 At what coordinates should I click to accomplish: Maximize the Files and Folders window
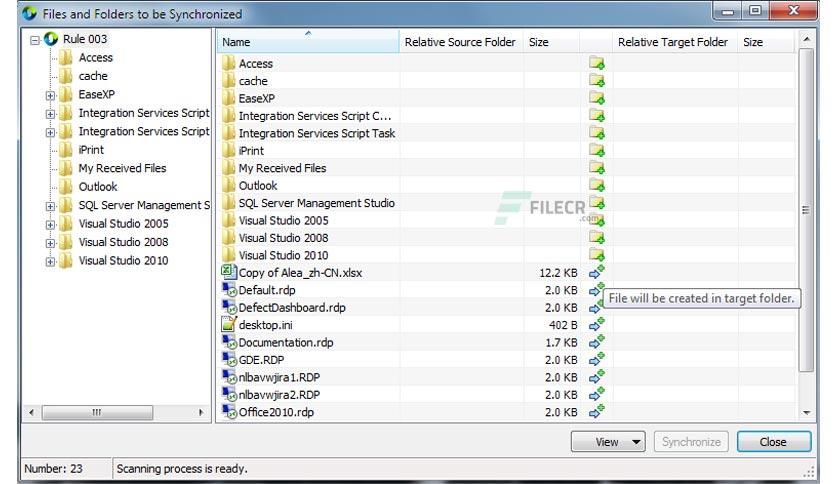[x=755, y=10]
